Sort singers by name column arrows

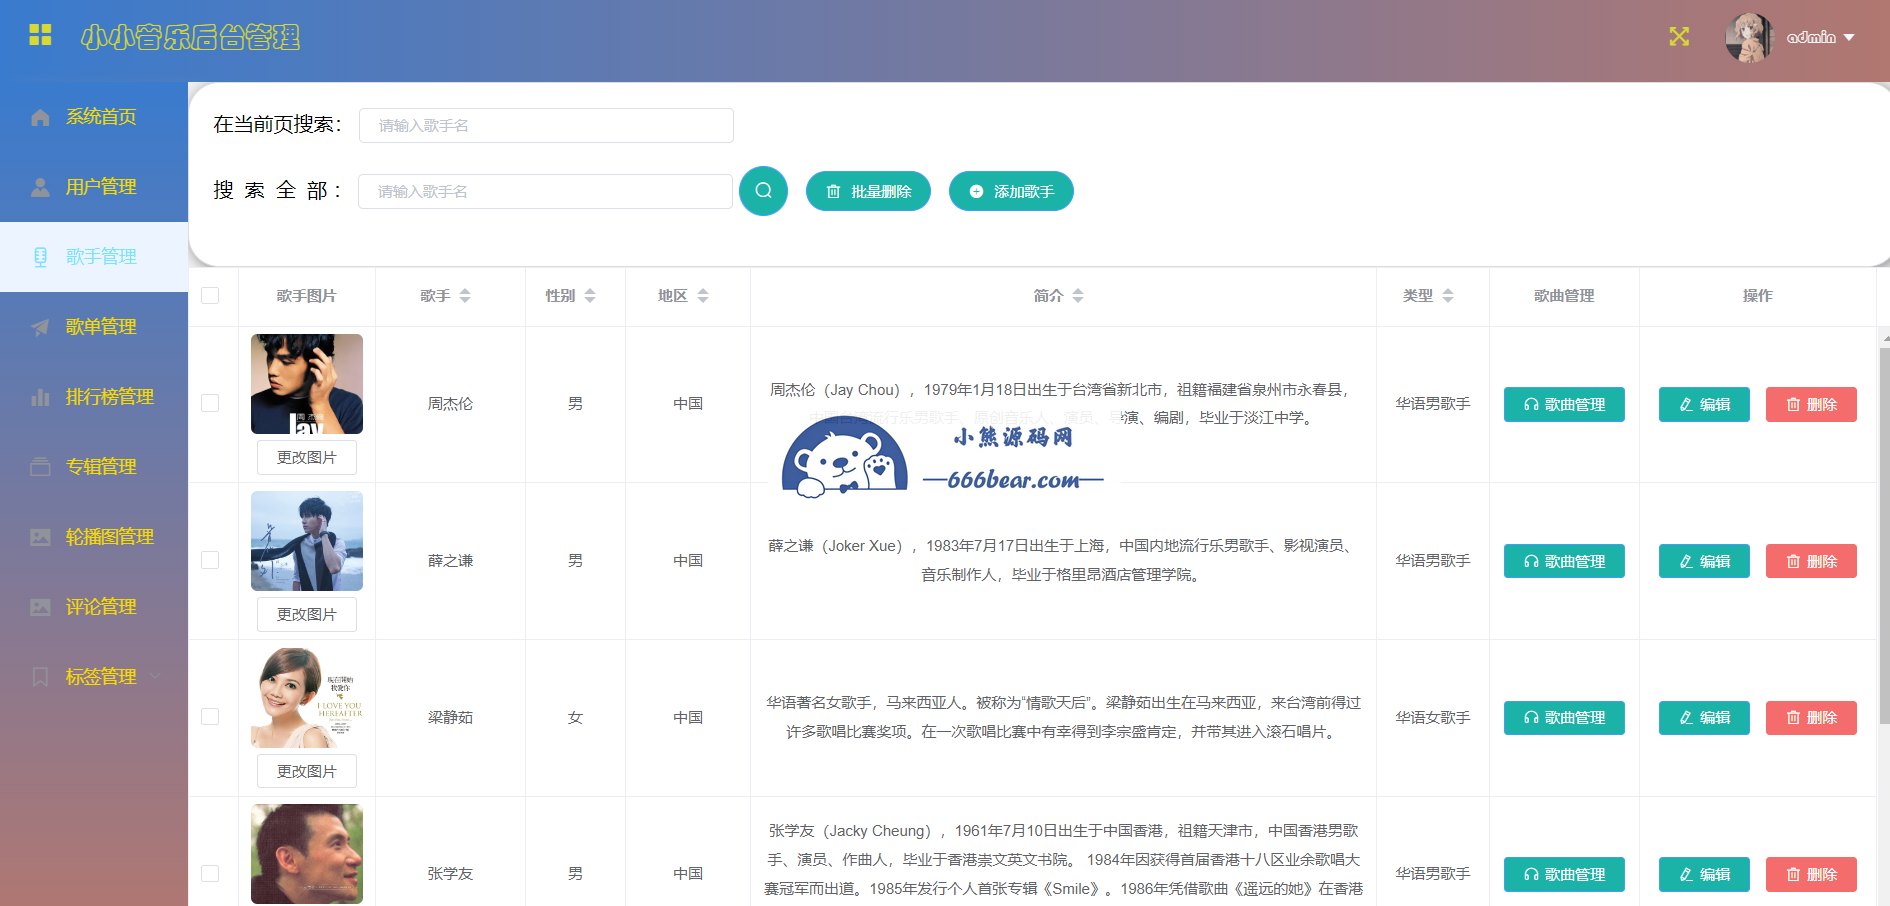[x=465, y=296]
